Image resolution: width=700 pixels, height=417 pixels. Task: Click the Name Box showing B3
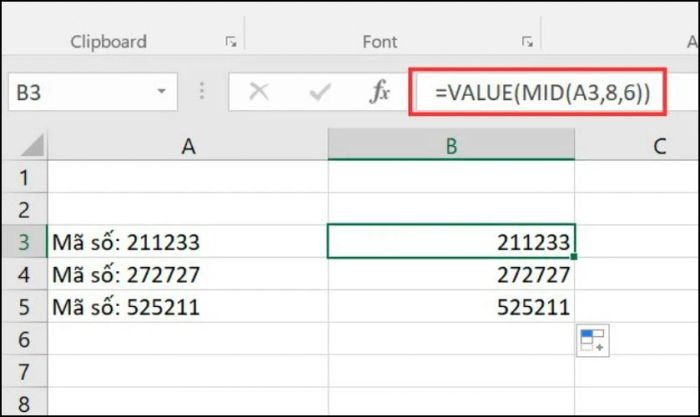click(x=92, y=92)
